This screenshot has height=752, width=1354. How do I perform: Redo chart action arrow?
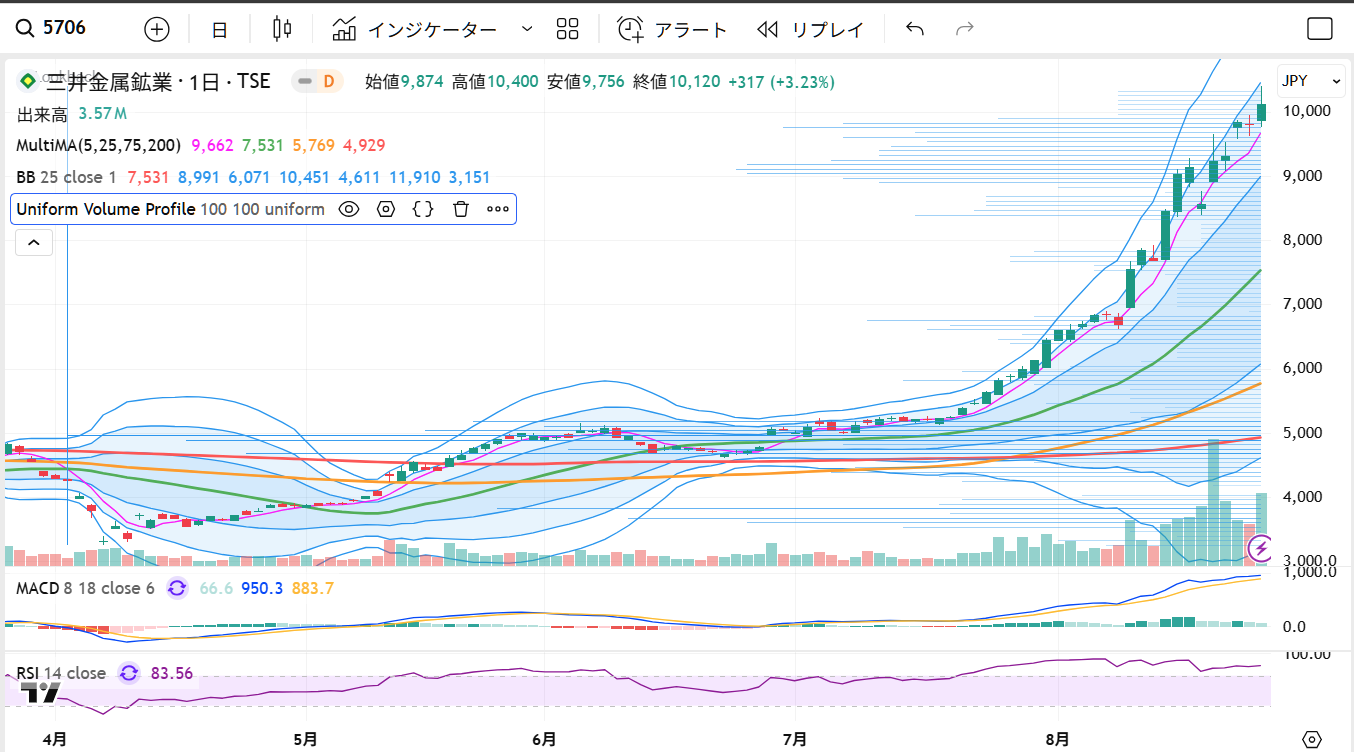[965, 29]
